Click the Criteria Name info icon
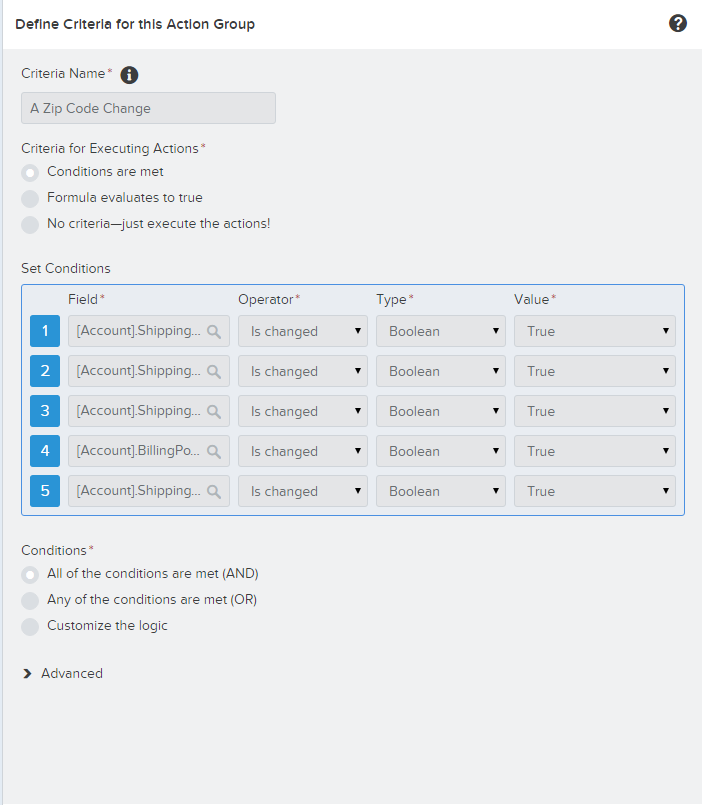Image resolution: width=702 pixels, height=805 pixels. pos(129,75)
